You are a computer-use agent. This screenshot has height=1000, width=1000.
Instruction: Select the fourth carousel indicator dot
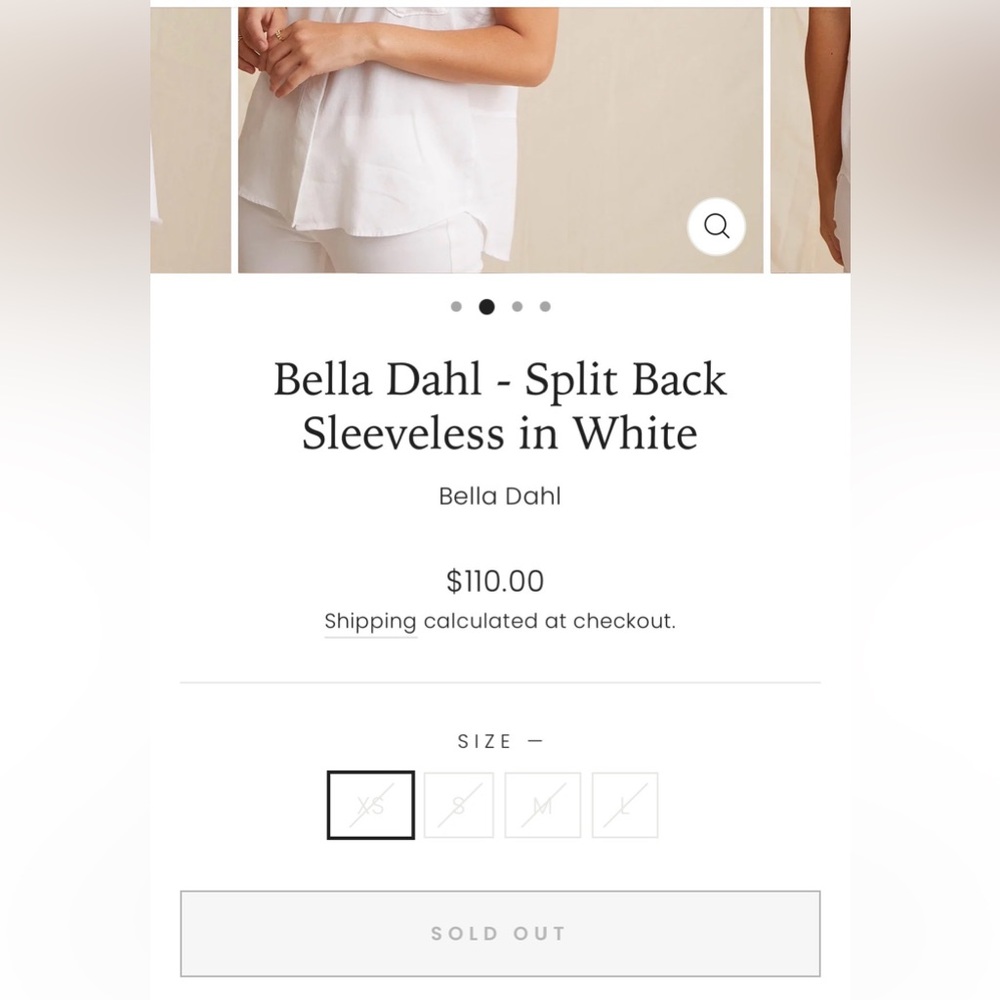tap(544, 307)
